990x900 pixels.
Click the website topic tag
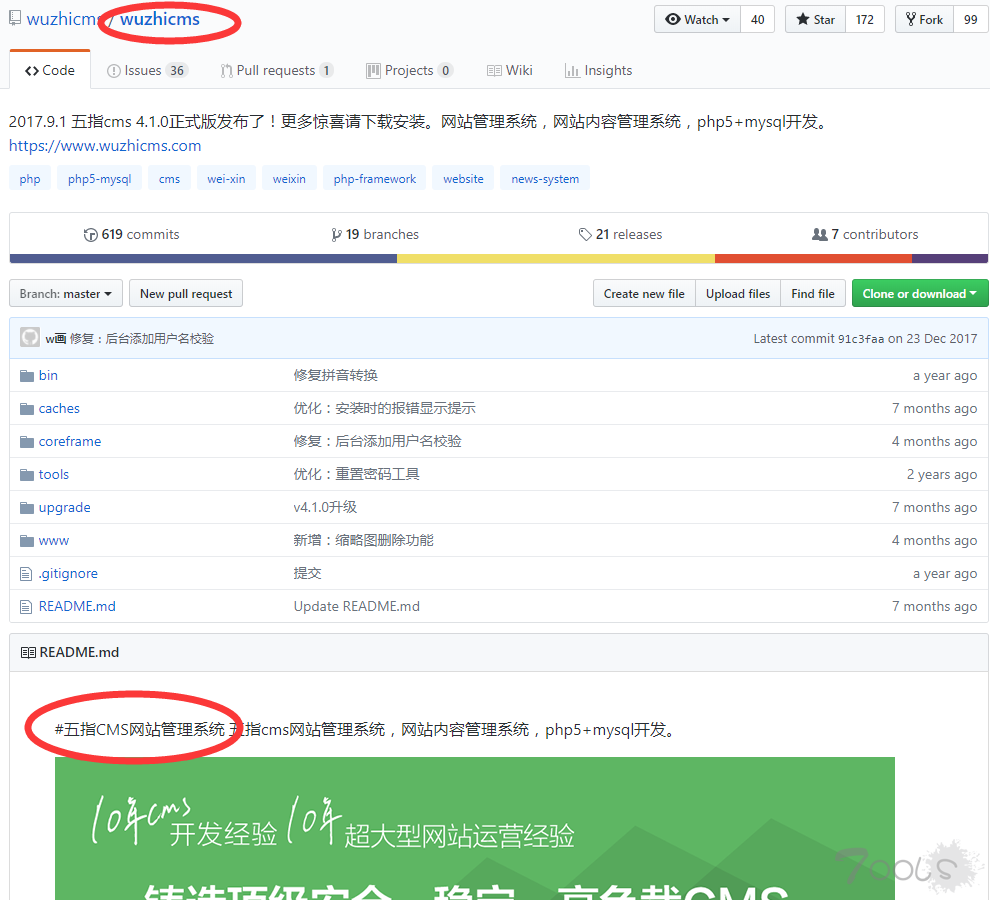coord(463,179)
